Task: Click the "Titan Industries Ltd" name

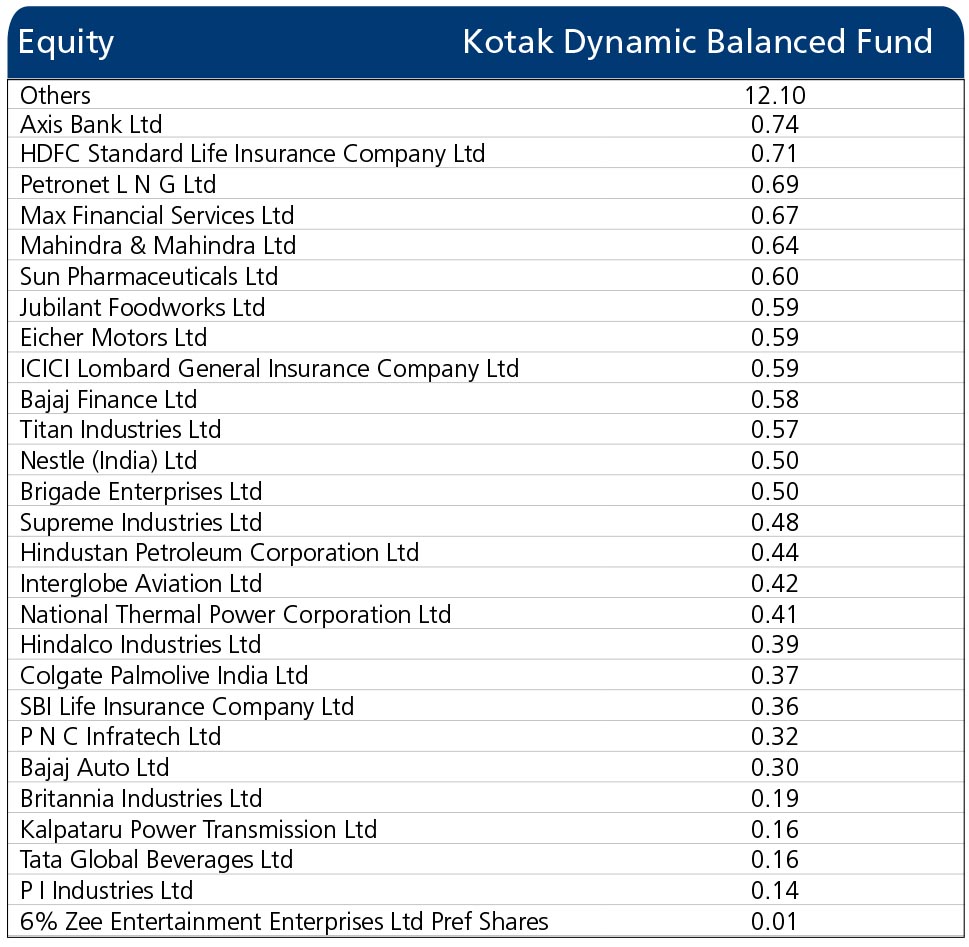Action: pyautogui.click(x=121, y=430)
